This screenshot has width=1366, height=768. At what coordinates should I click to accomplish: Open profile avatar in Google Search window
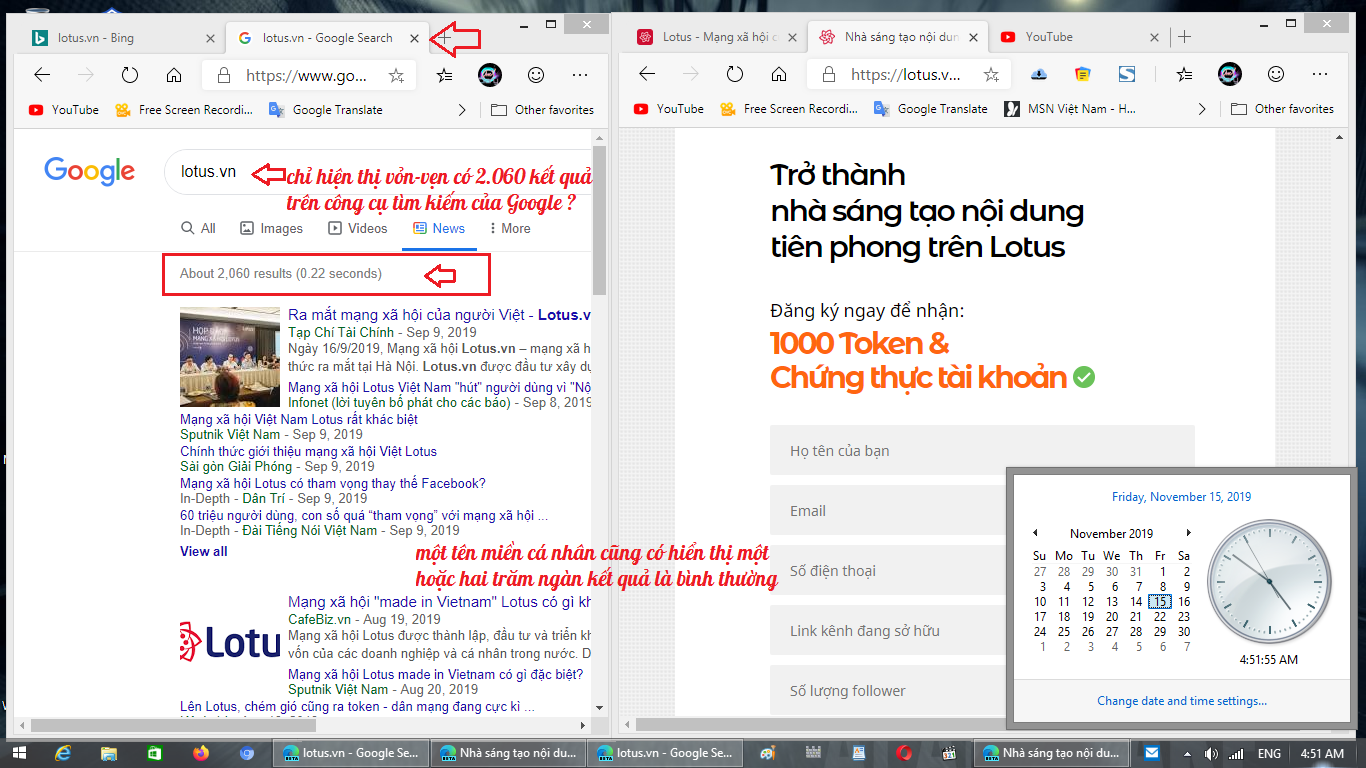489,74
